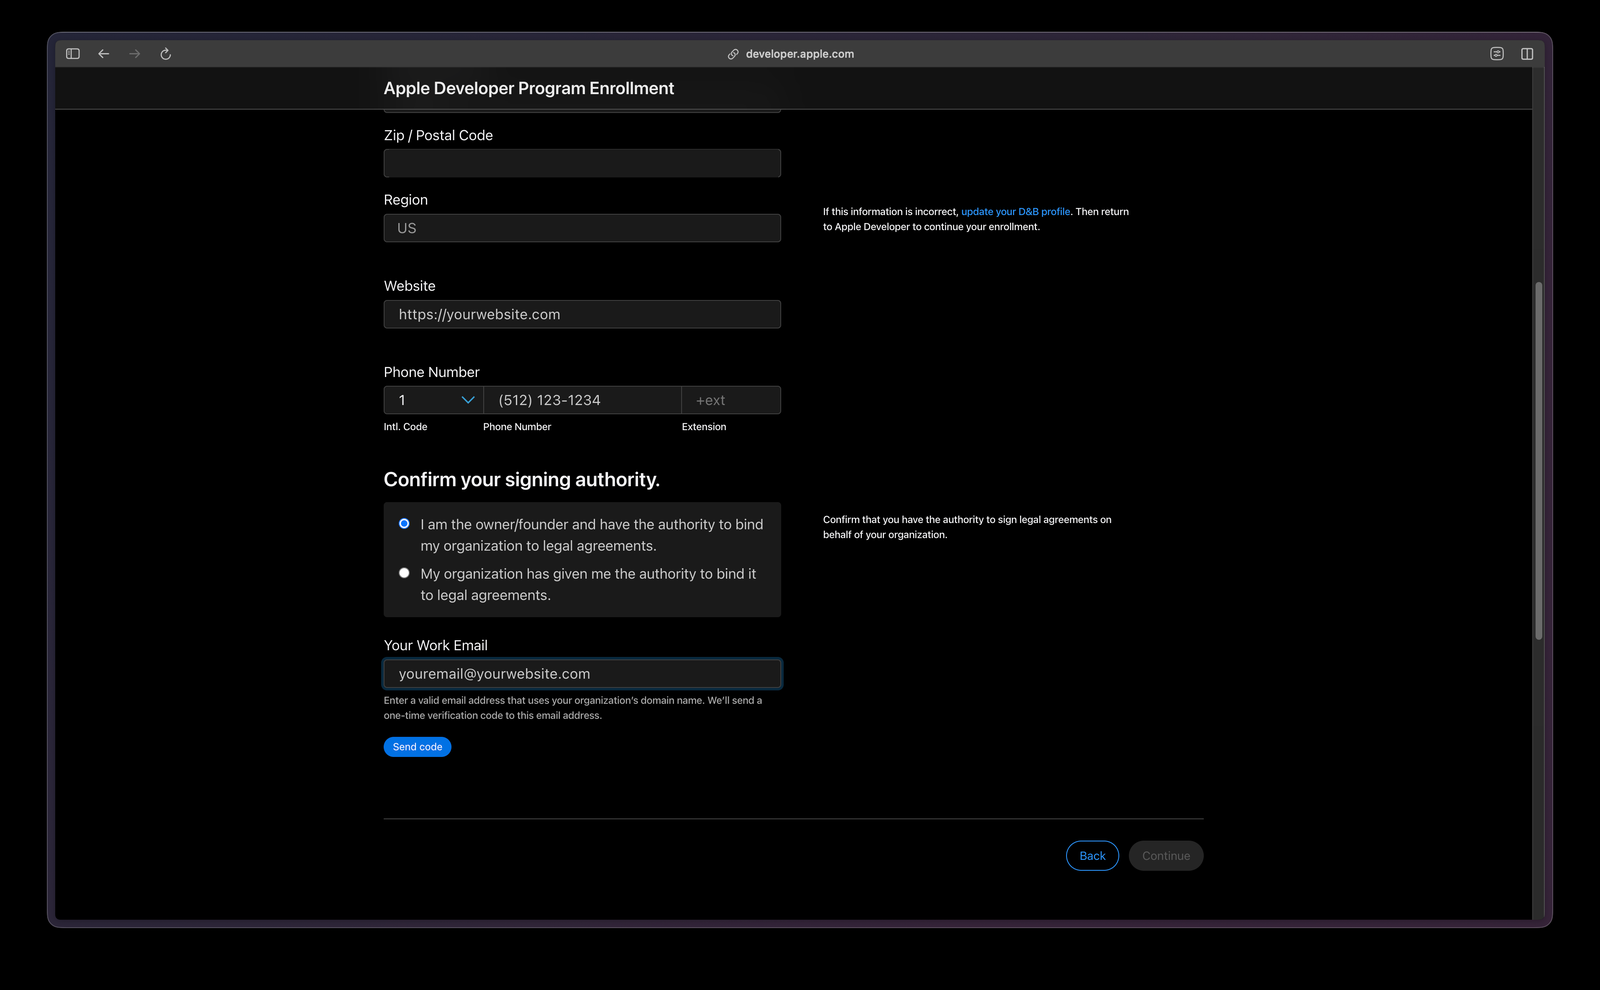Click the Extension caption under phone field
Viewport: 1600px width, 990px height.
tap(704, 427)
